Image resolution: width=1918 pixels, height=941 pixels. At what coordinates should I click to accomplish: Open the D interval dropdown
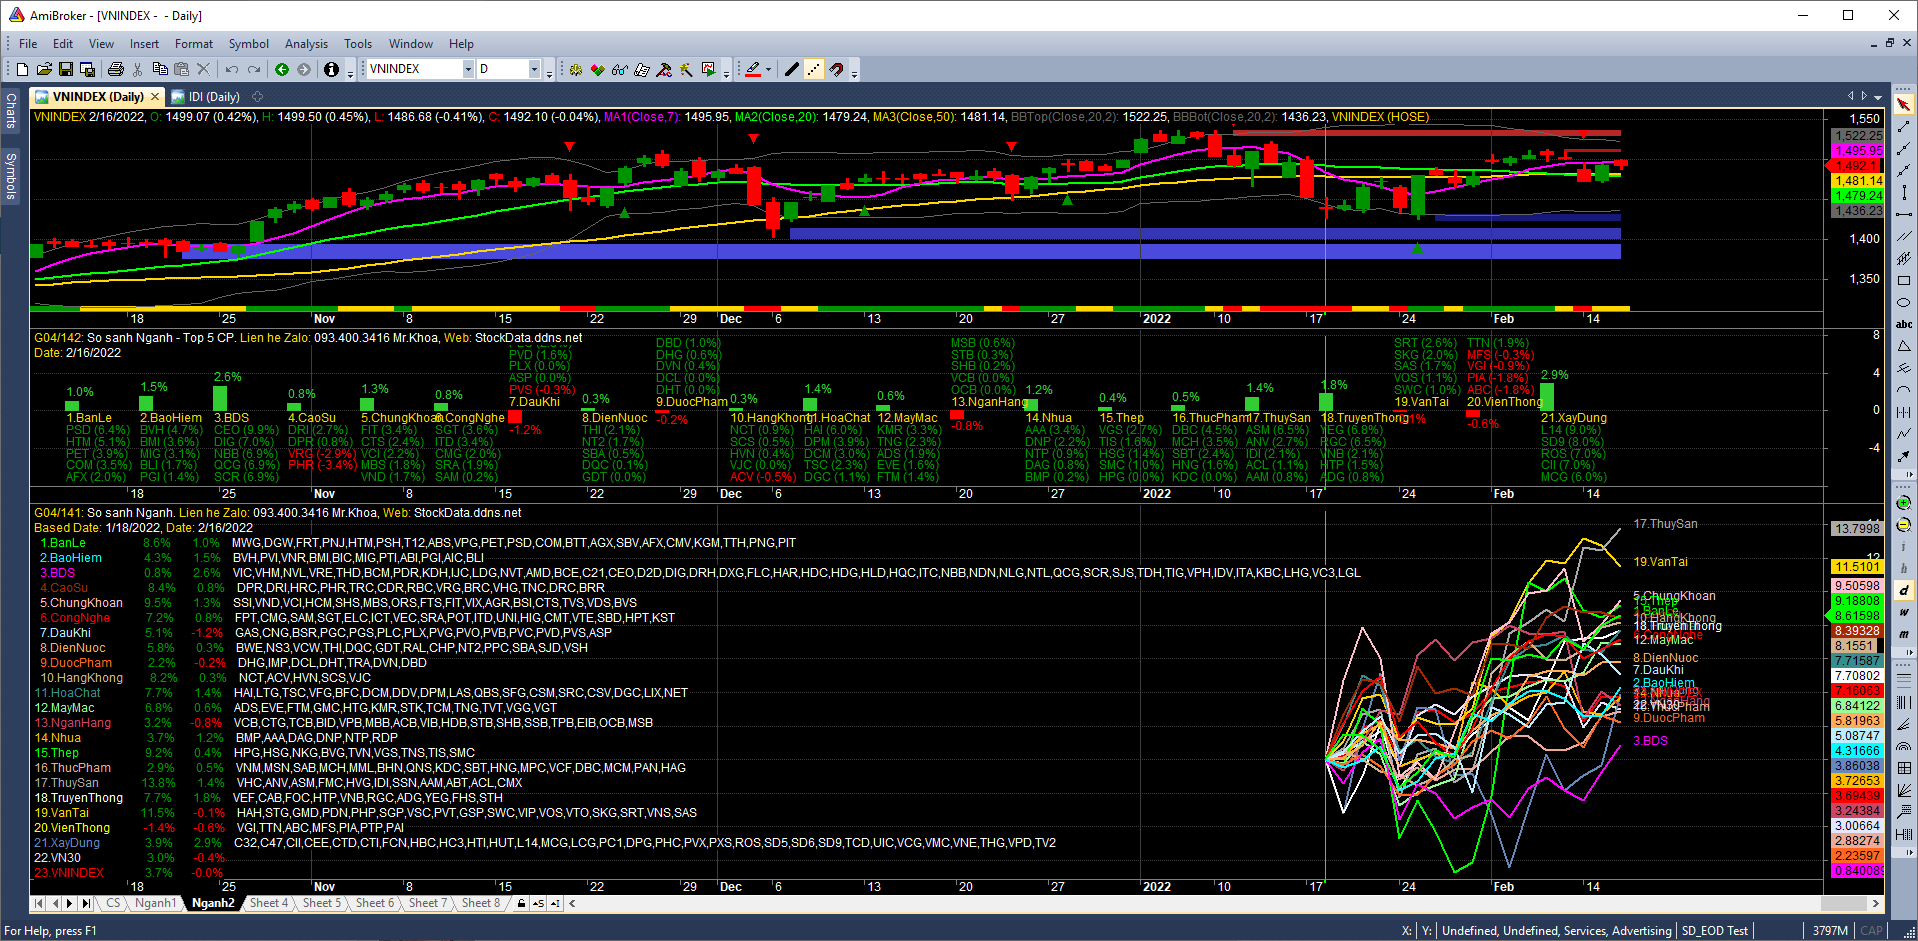coord(534,69)
